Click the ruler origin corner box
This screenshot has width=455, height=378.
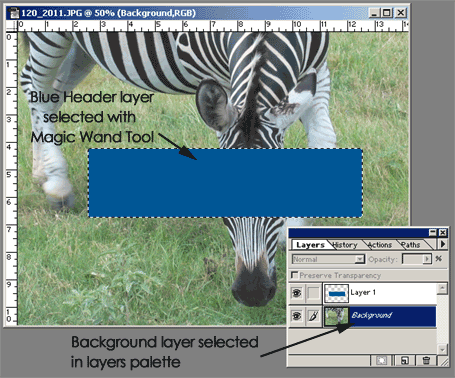click(x=12, y=26)
